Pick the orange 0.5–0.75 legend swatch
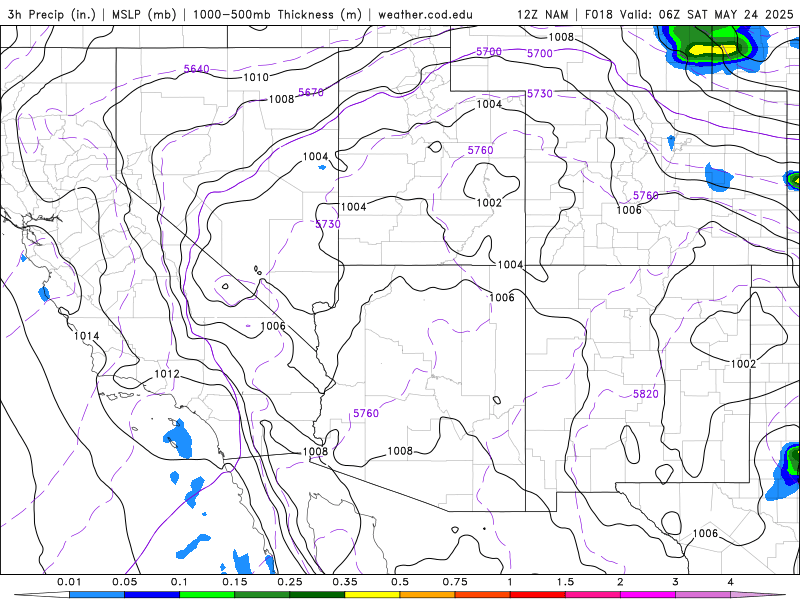800x600 pixels. click(x=428, y=595)
